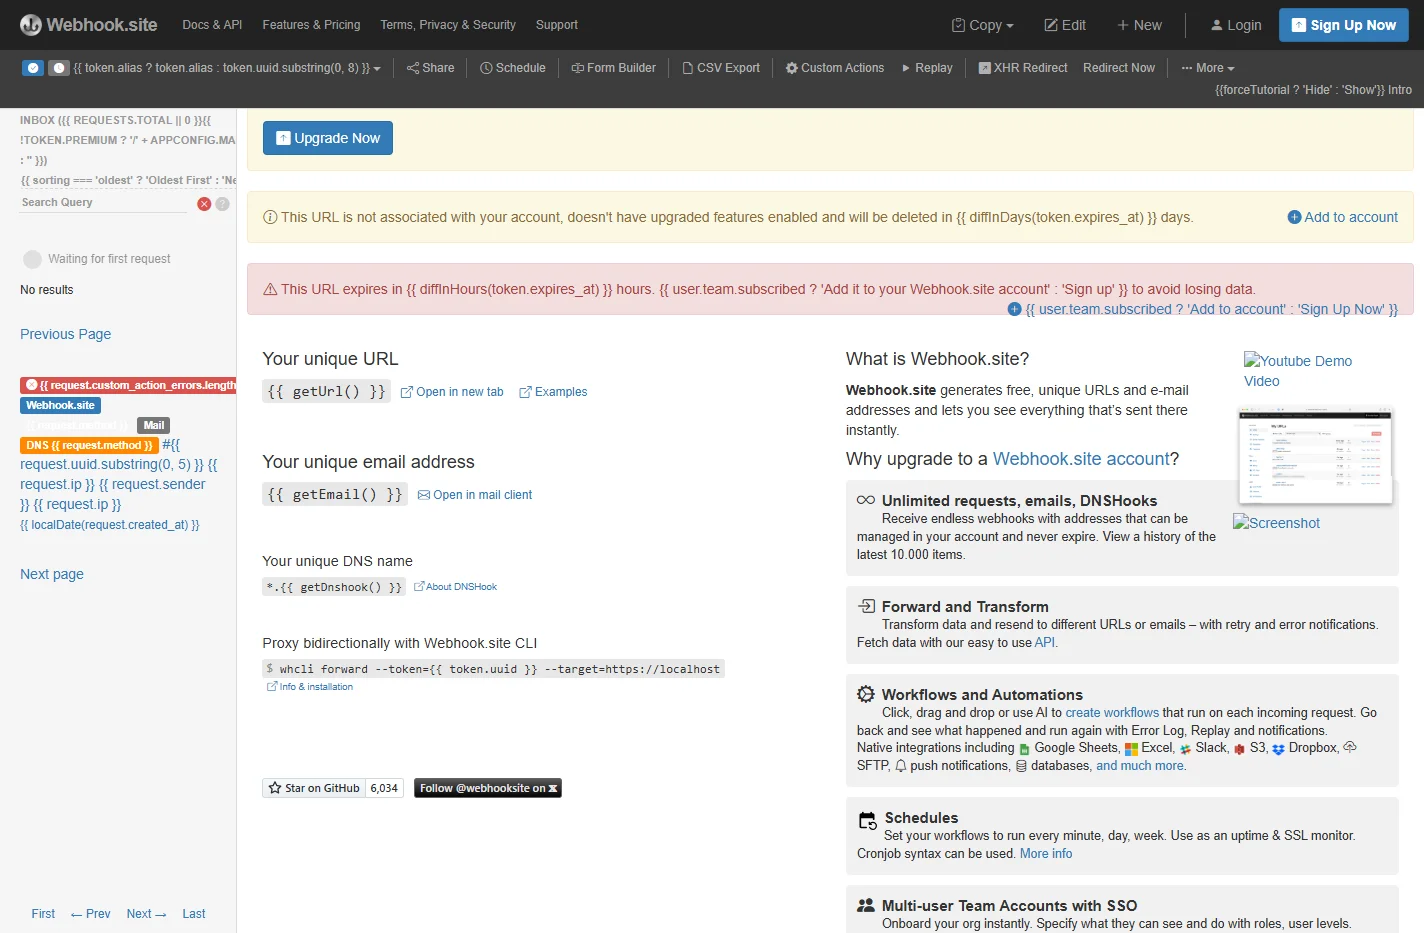Go to Previous Page in sidebar

click(x=66, y=334)
